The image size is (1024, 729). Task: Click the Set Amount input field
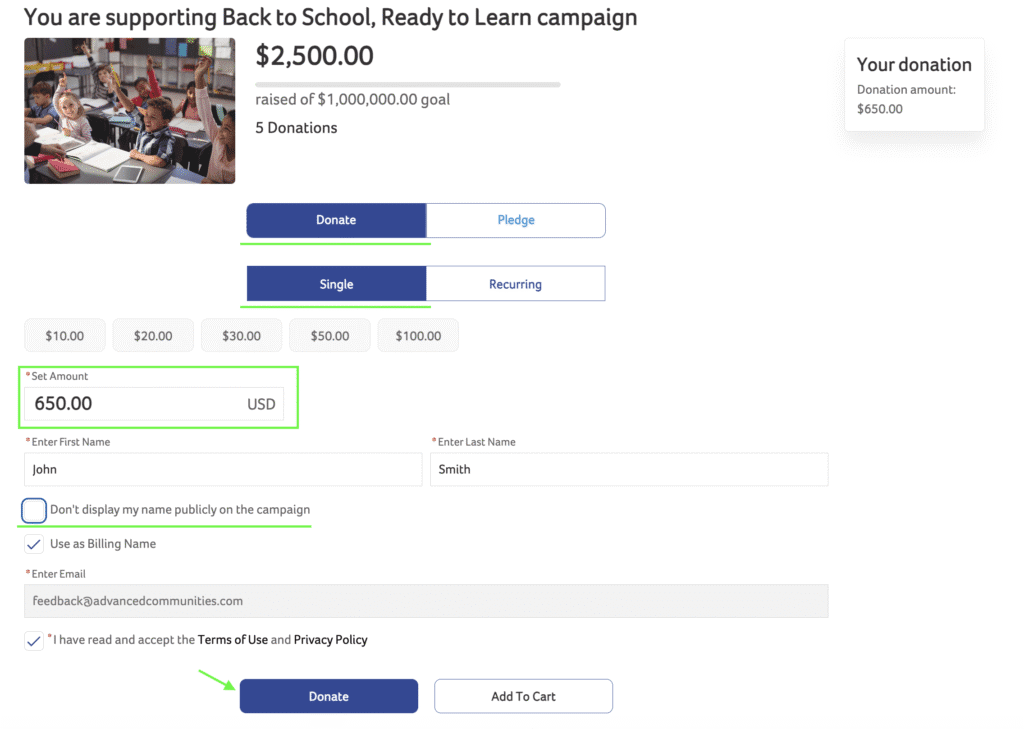[135, 404]
